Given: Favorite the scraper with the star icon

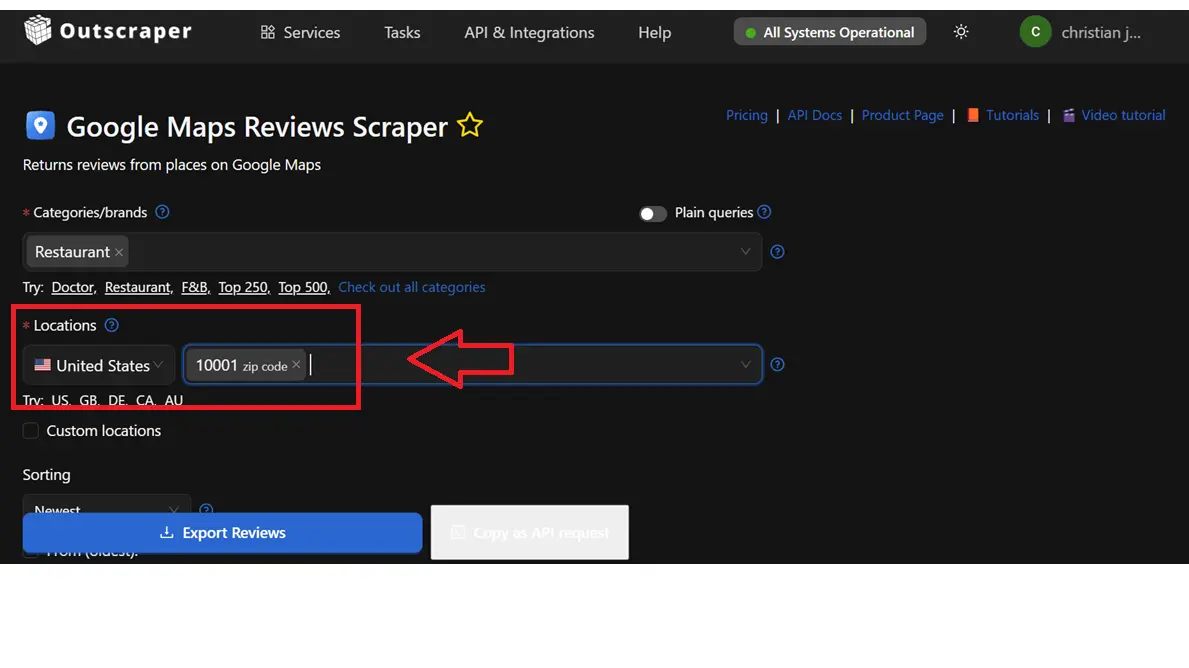Looking at the screenshot, I should (470, 126).
